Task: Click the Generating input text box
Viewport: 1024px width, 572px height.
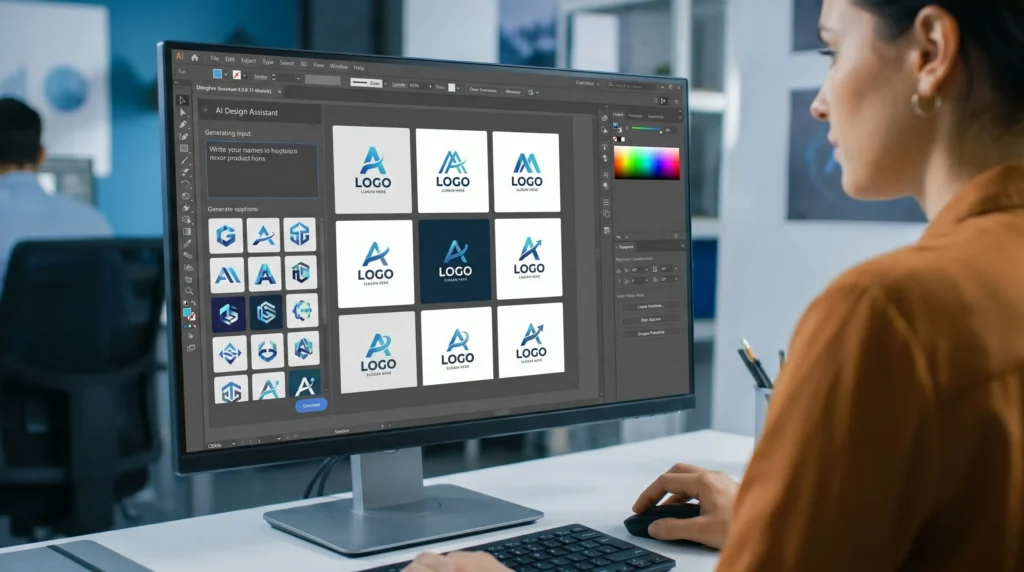Action: 263,170
